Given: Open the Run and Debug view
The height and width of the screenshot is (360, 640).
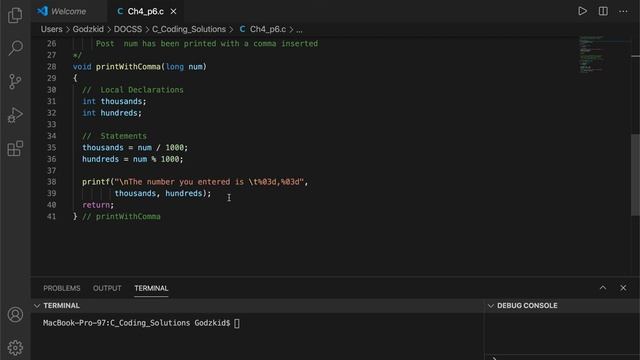Looking at the screenshot, I should pyautogui.click(x=15, y=115).
